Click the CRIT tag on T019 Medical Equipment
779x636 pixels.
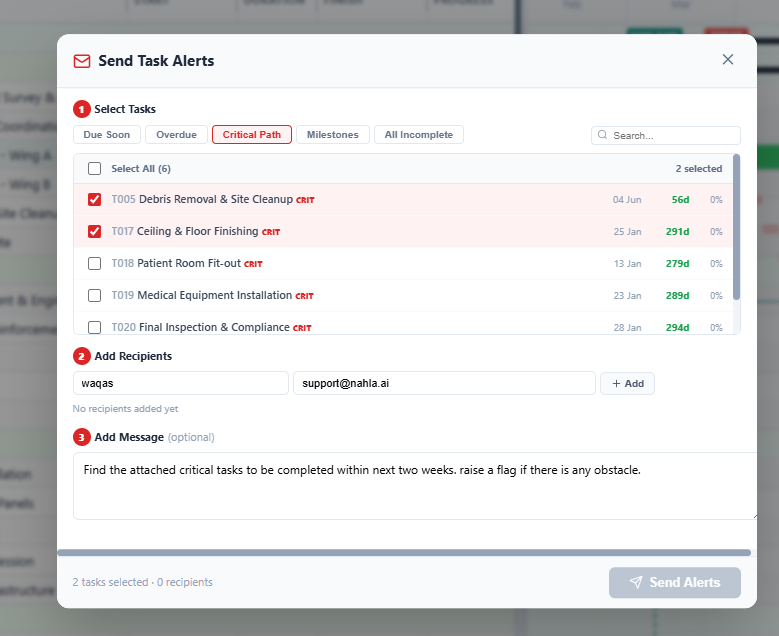pyautogui.click(x=305, y=296)
